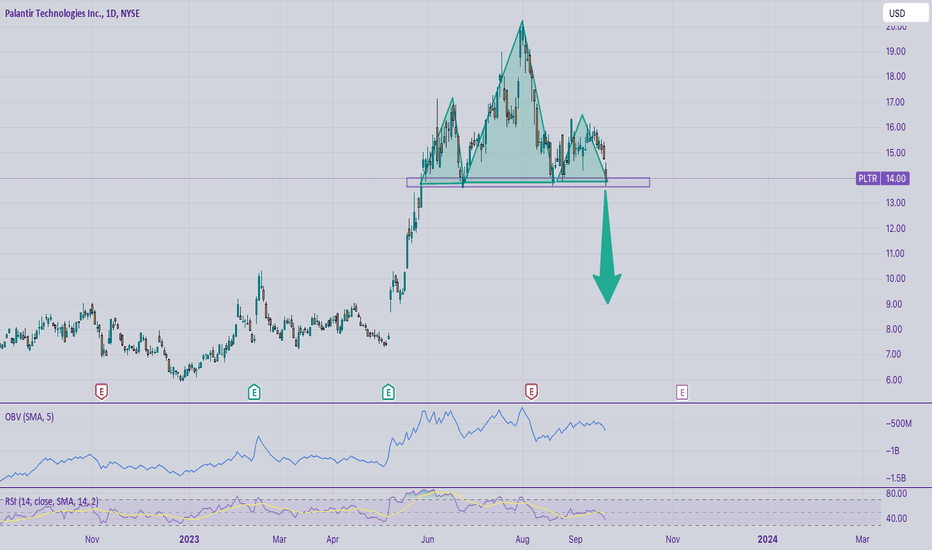
Task: Click the Sep time axis label
Action: click(x=575, y=539)
